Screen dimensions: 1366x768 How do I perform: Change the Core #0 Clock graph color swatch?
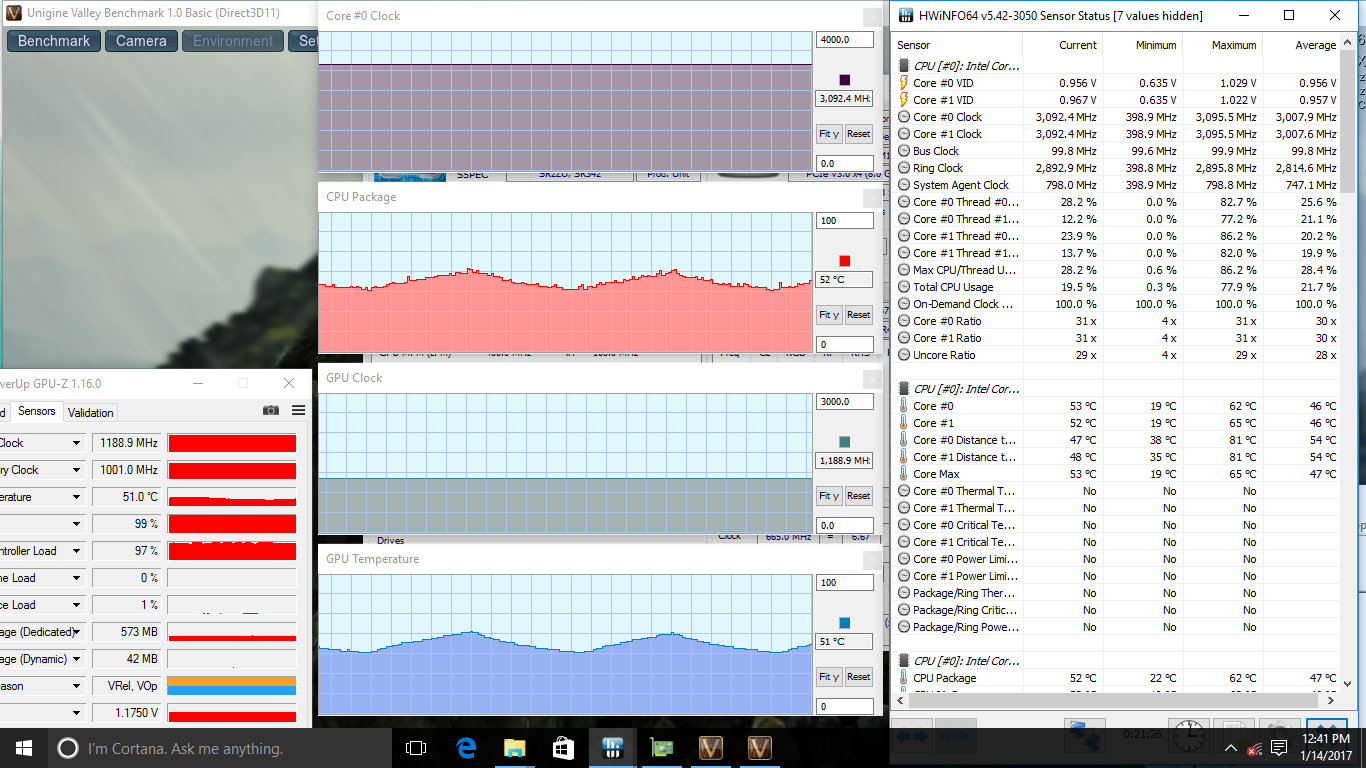click(845, 79)
